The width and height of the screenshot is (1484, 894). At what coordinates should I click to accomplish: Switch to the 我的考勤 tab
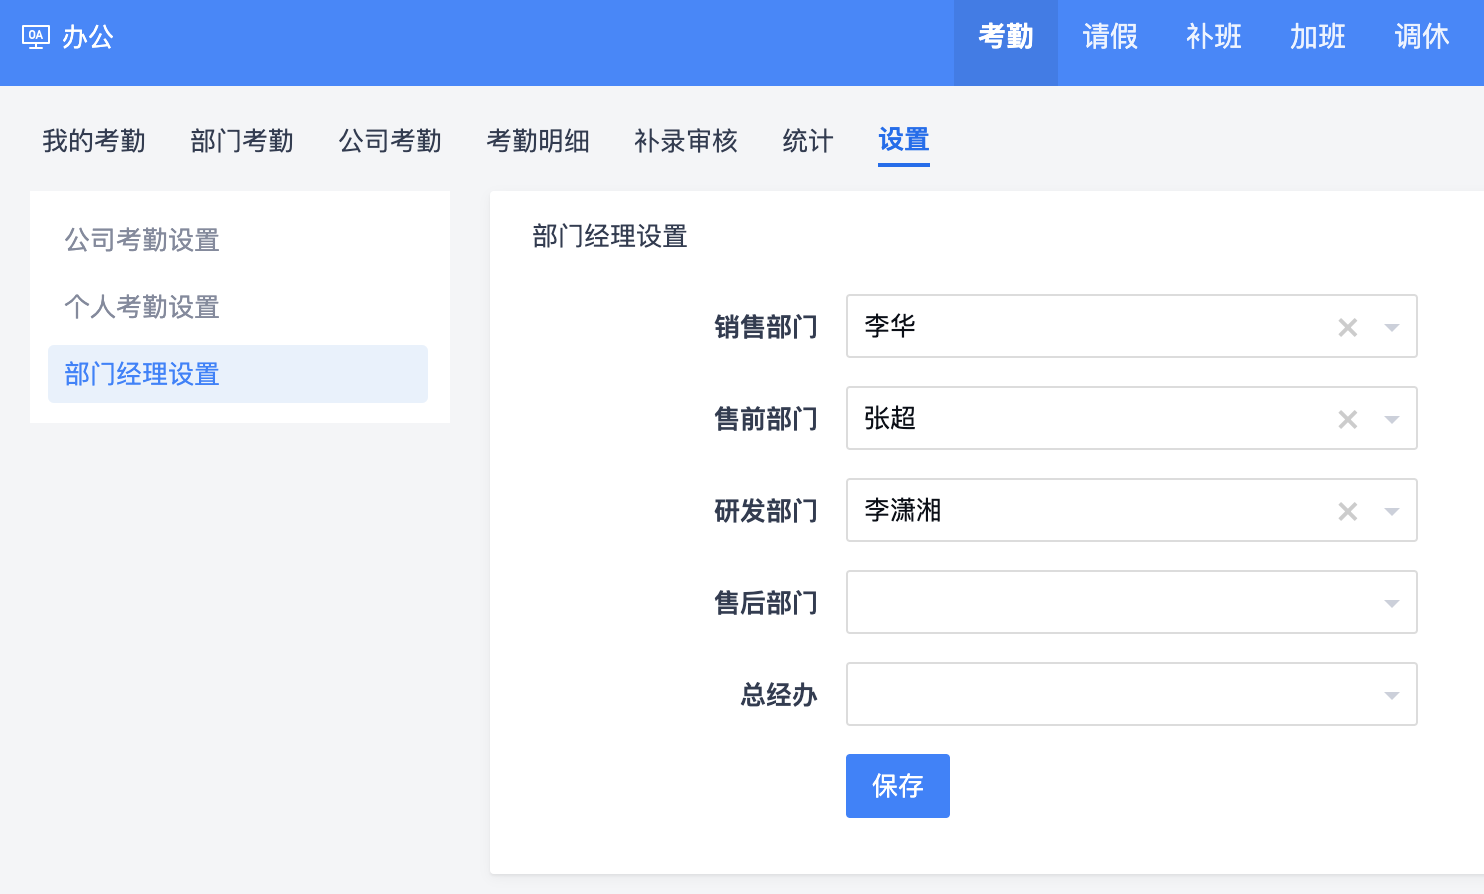tap(94, 141)
